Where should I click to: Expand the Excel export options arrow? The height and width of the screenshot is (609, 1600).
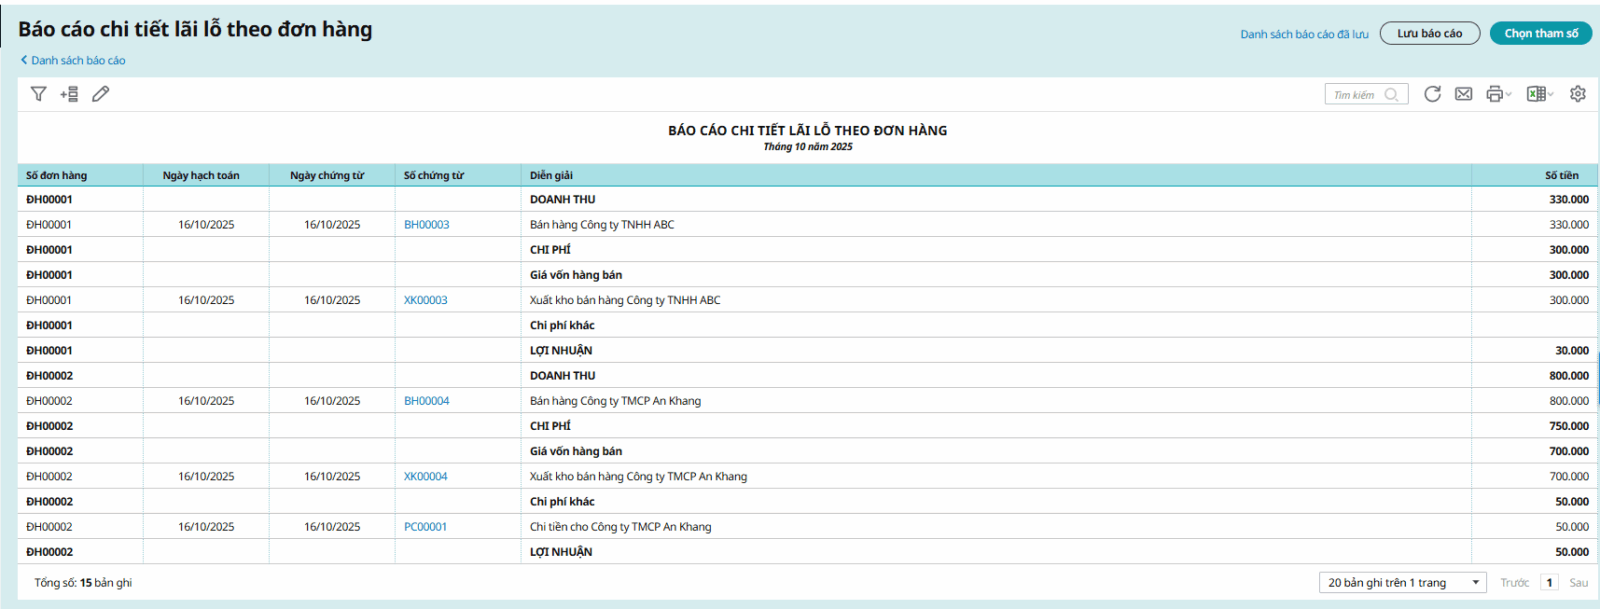[1550, 95]
